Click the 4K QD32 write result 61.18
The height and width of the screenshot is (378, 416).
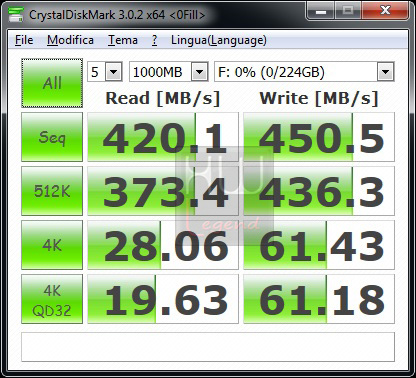(319, 299)
